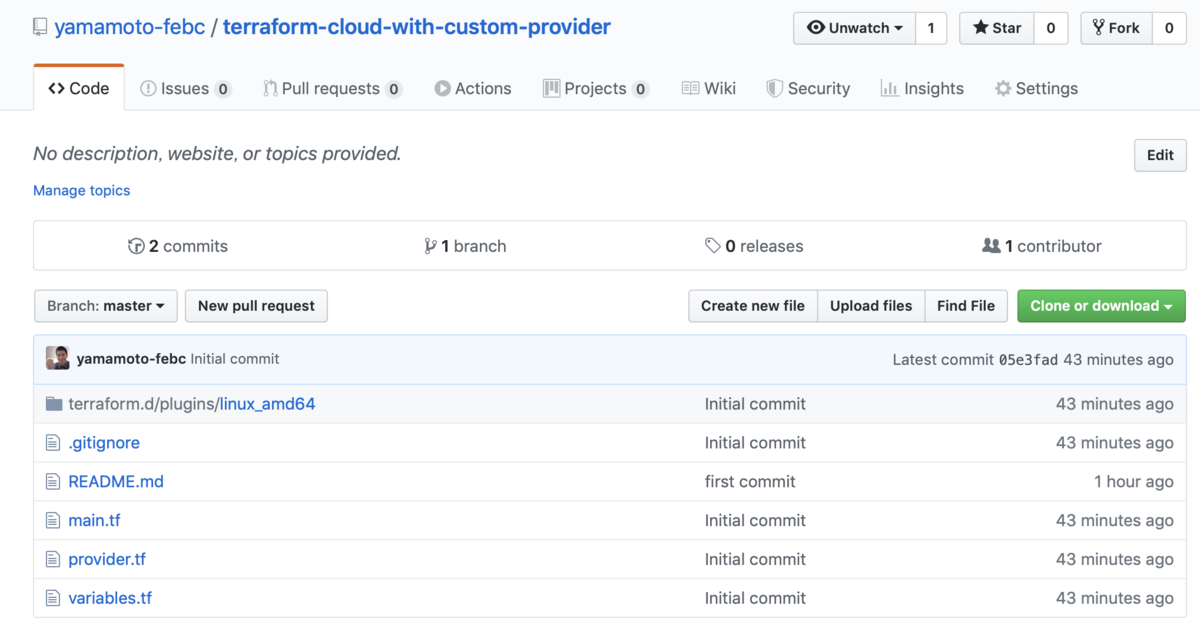Click the file icon next to .gitignore
Viewport: 1200px width, 625px height.
(x=54, y=443)
